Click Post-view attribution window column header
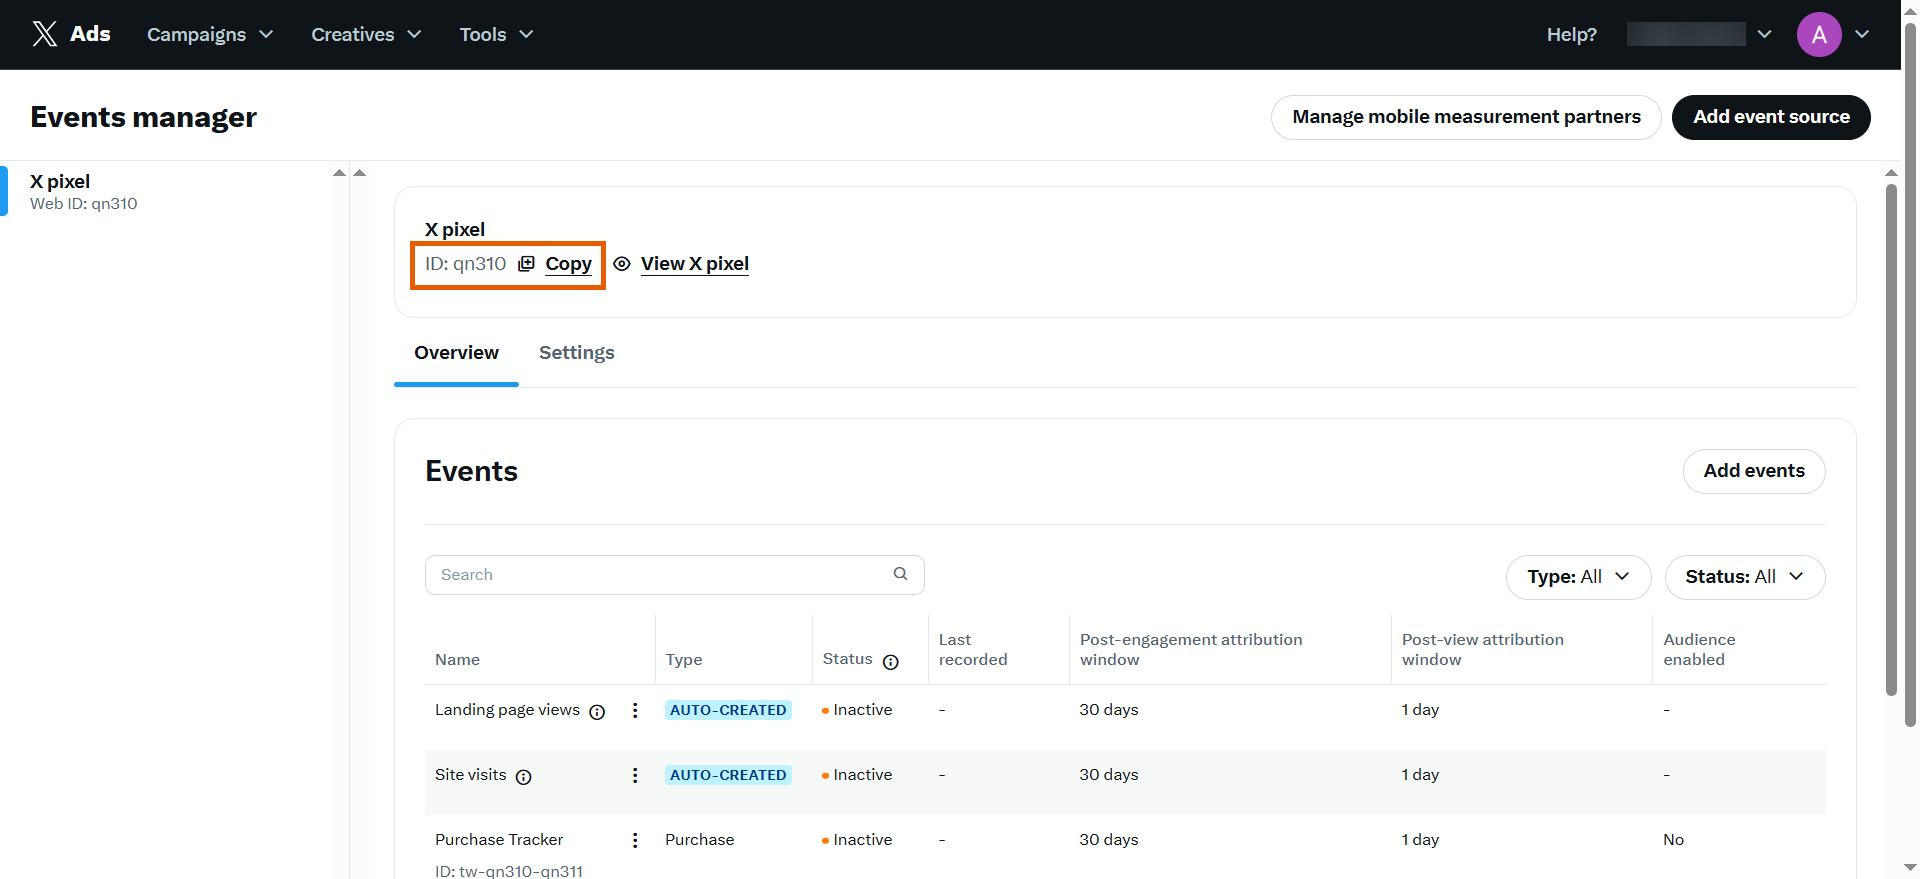The height and width of the screenshot is (879, 1920). [1483, 650]
